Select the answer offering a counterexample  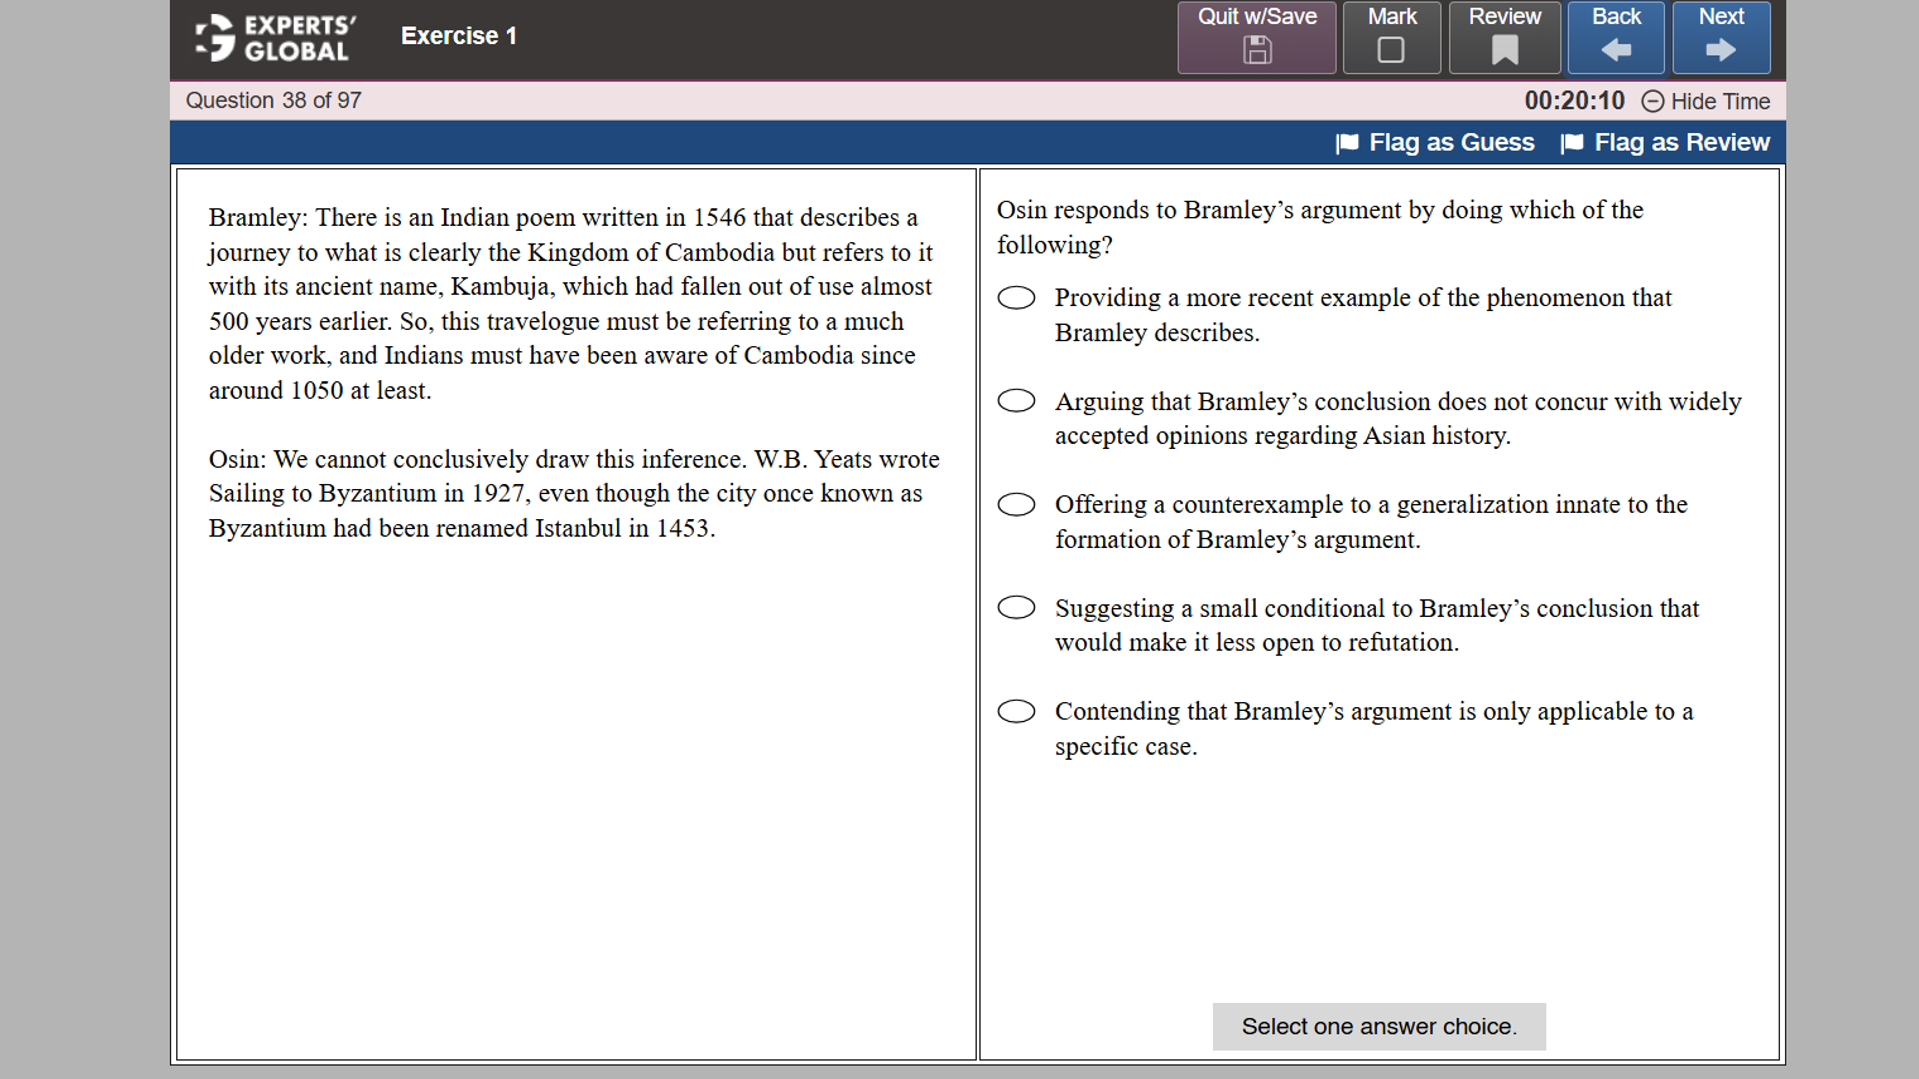pyautogui.click(x=1016, y=504)
